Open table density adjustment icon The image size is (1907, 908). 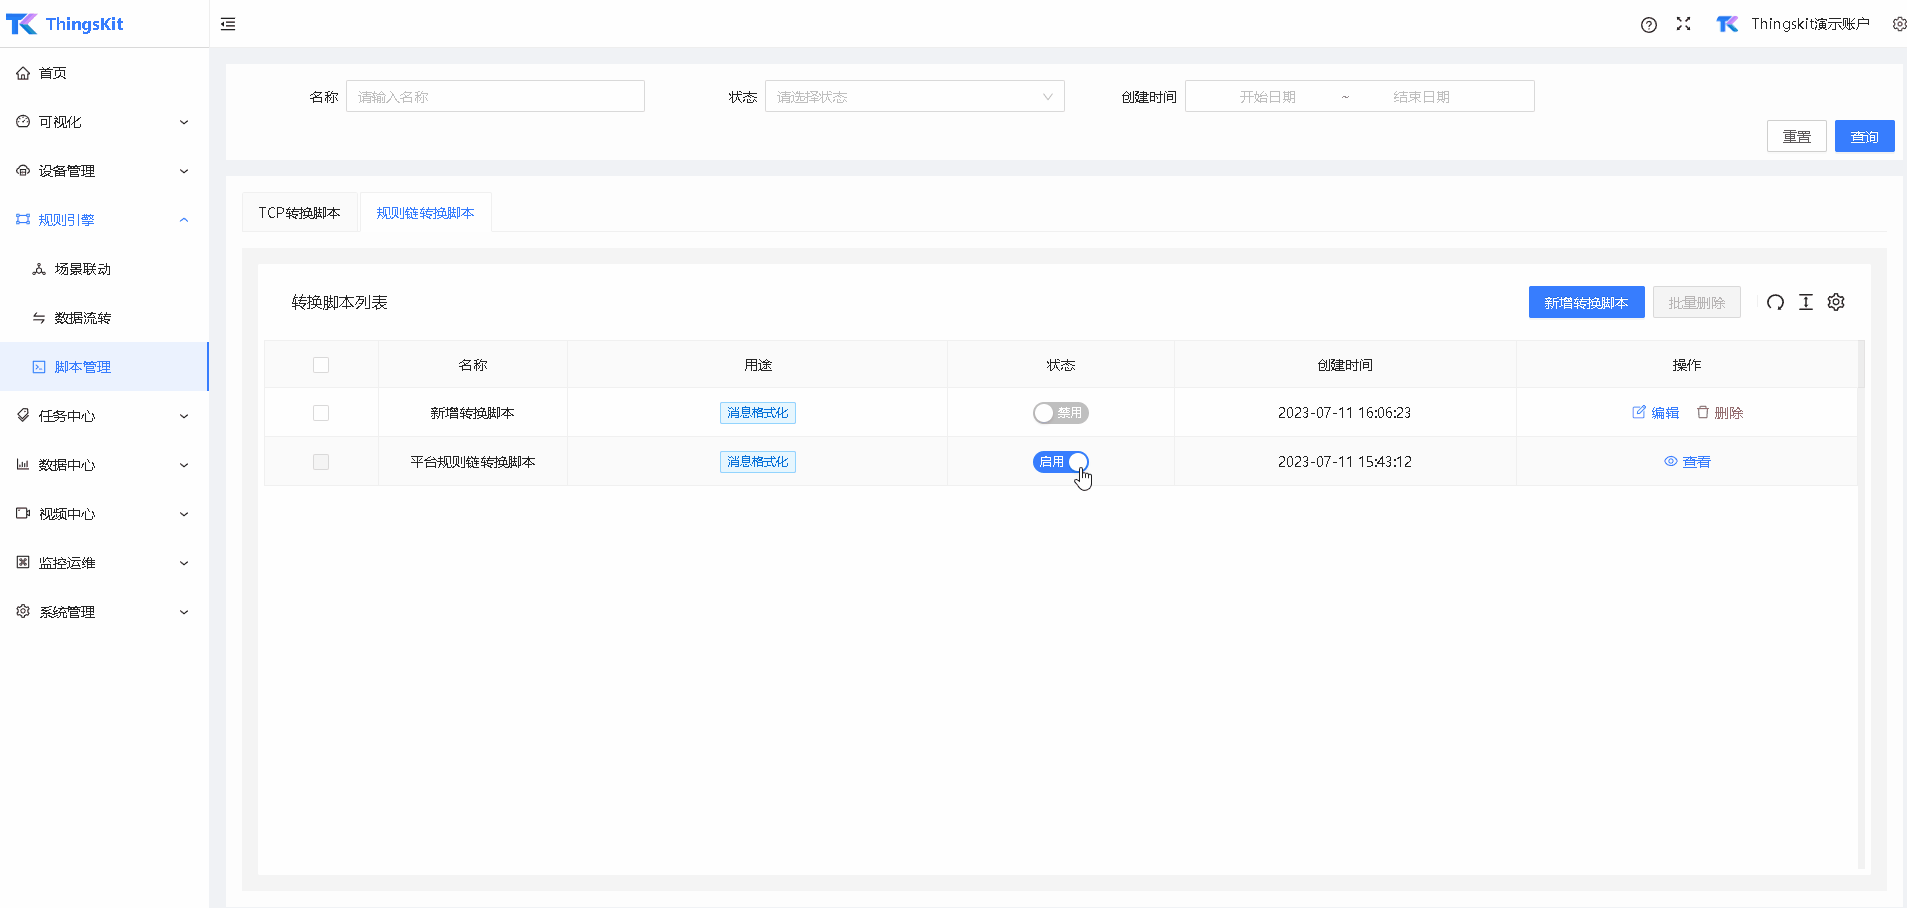pos(1806,302)
